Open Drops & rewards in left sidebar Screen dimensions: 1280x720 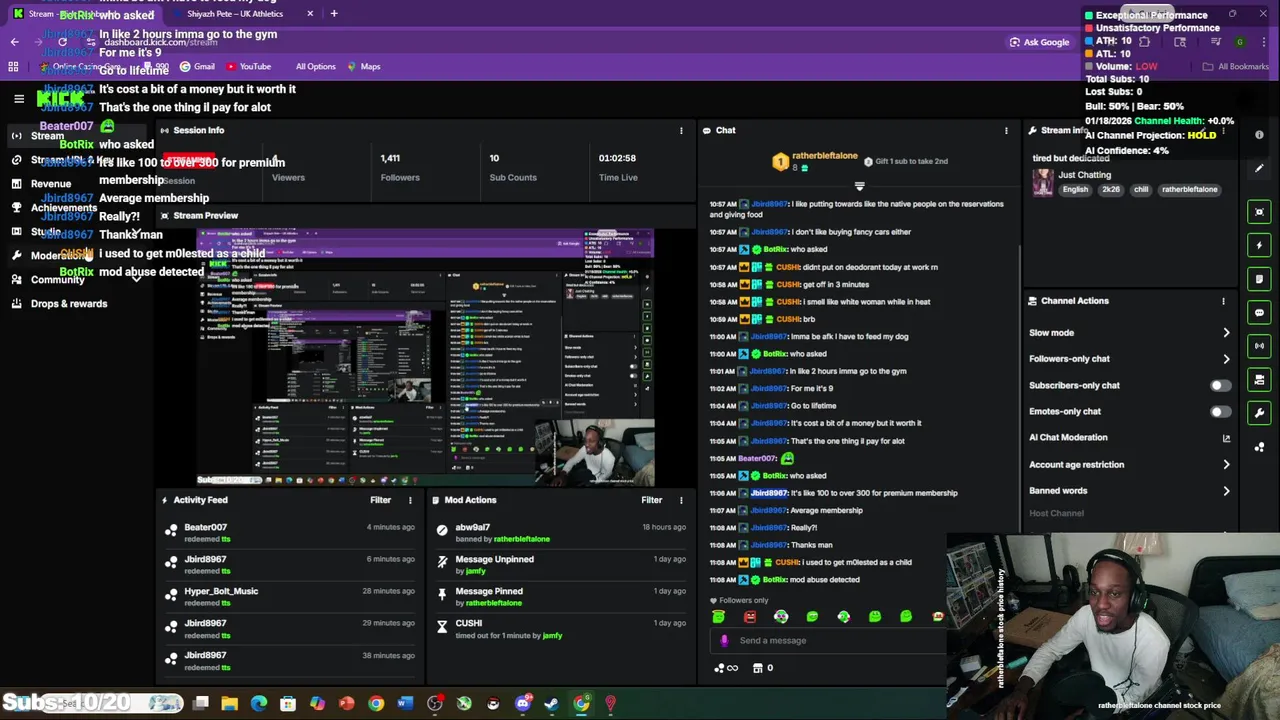[x=69, y=304]
